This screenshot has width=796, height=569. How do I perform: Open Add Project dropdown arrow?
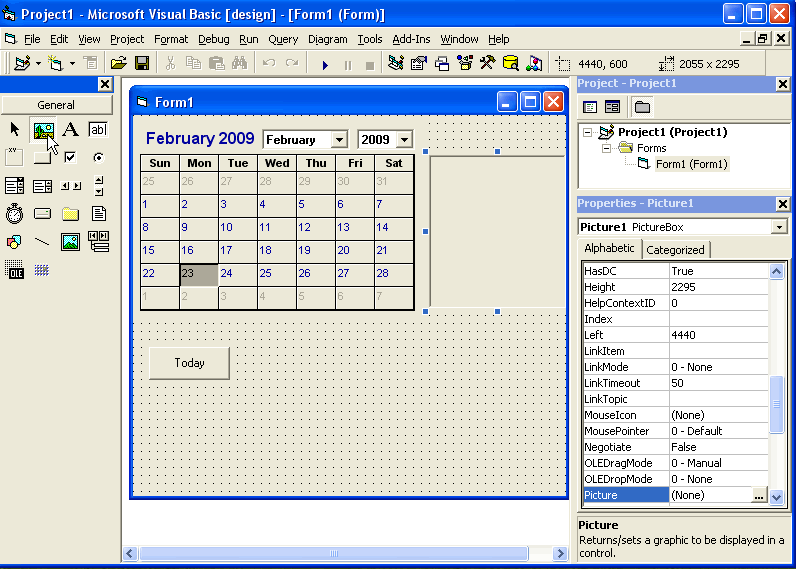pyautogui.click(x=38, y=64)
